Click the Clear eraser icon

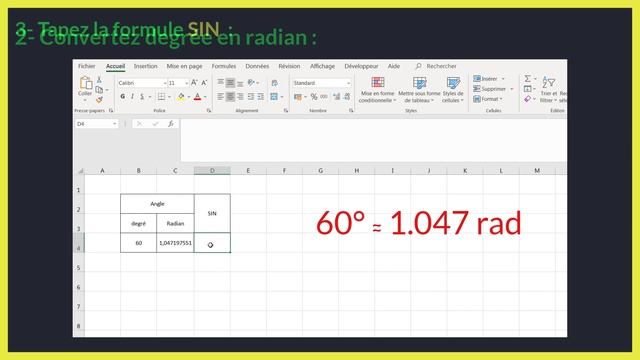527,99
